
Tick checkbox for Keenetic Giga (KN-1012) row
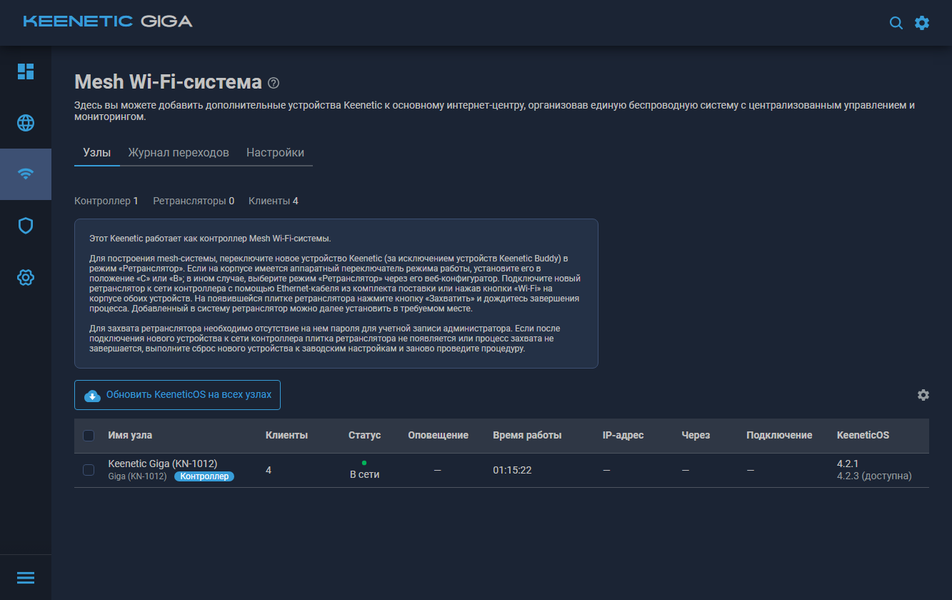pos(89,470)
